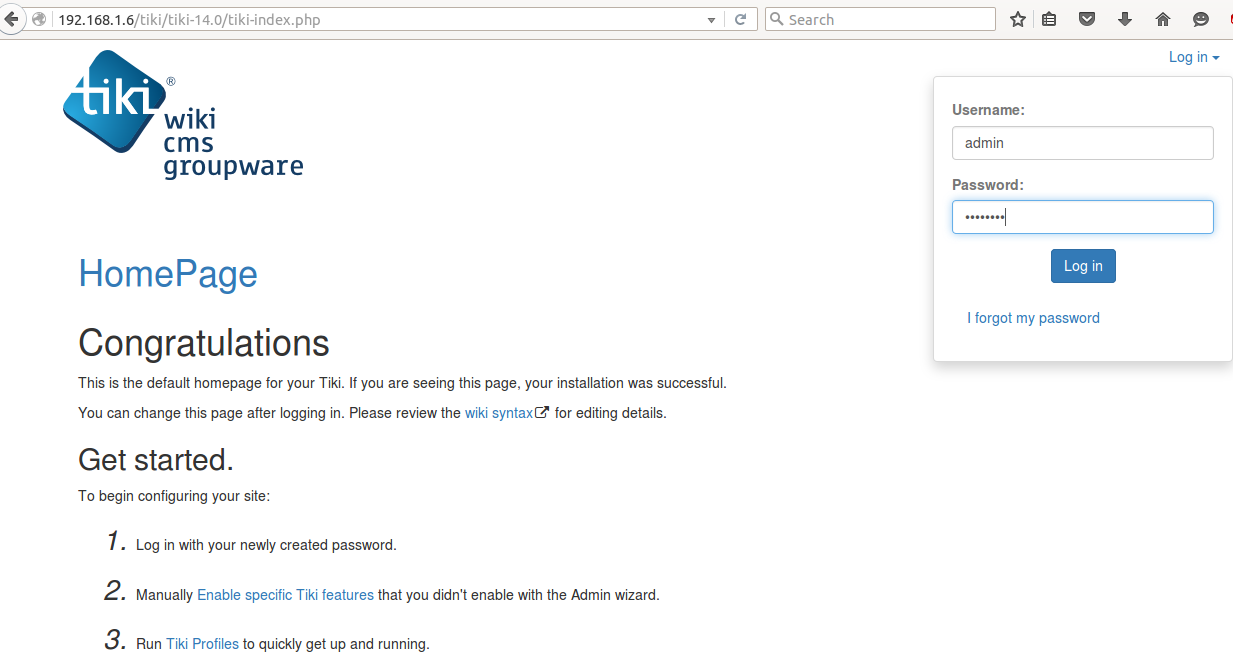The image size is (1233, 653).
Task: Click the Tiki wiki cms groupware logo
Action: [x=183, y=114]
